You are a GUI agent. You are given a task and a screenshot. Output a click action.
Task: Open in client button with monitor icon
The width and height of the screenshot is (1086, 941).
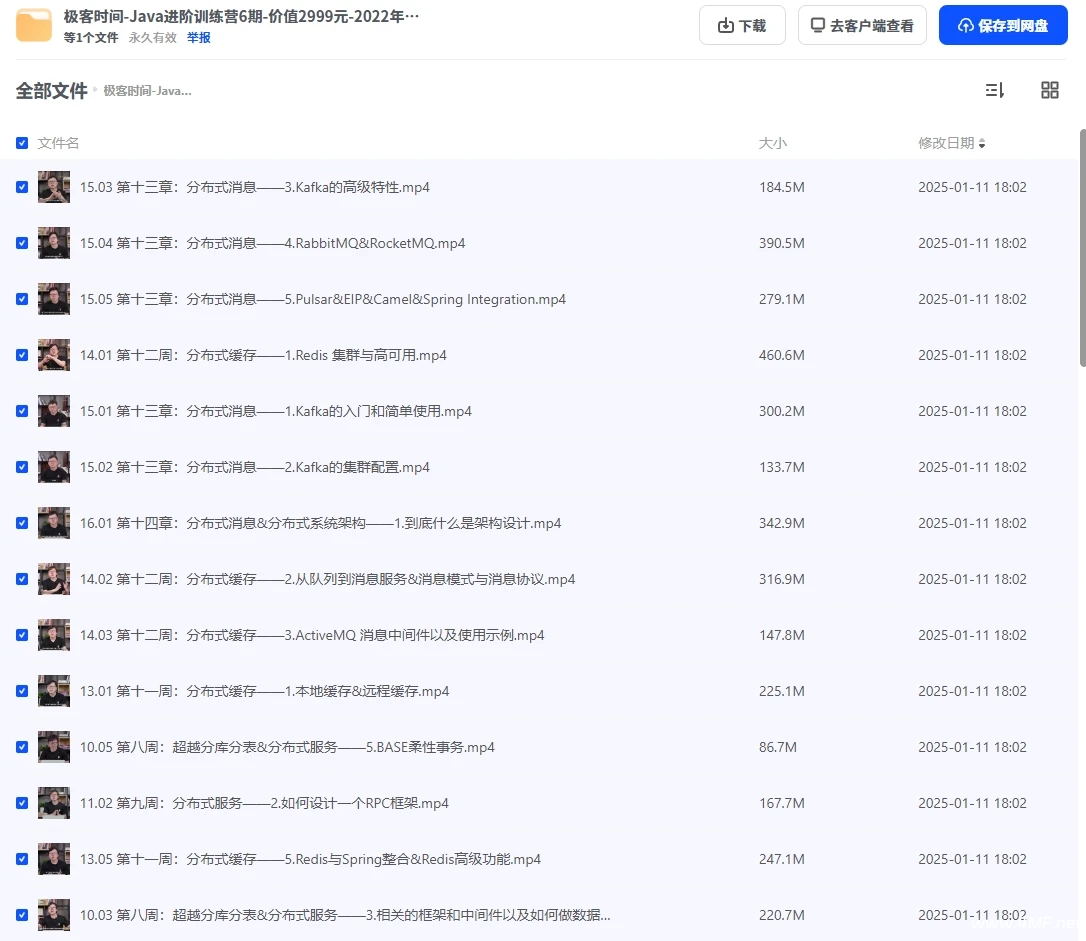(861, 26)
